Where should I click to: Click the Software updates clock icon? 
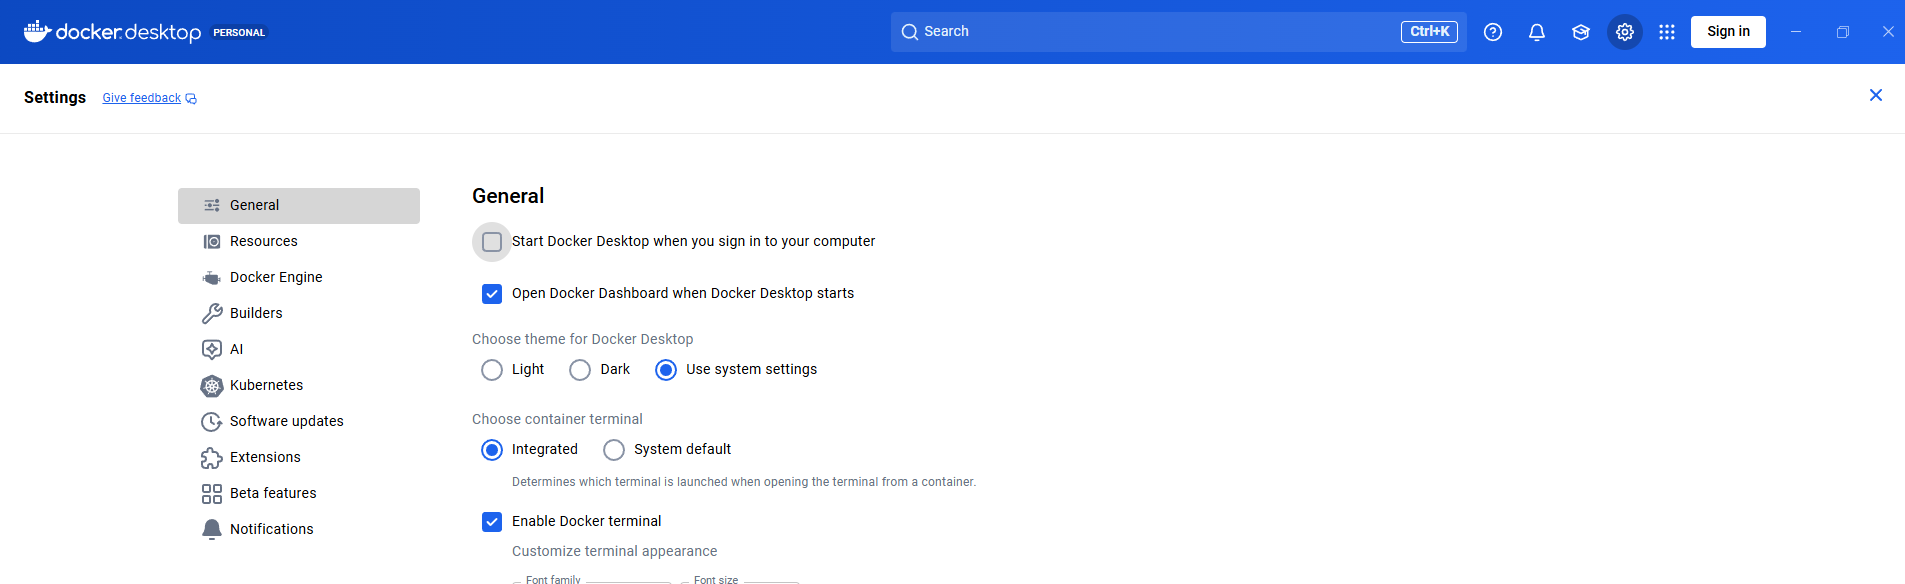212,421
